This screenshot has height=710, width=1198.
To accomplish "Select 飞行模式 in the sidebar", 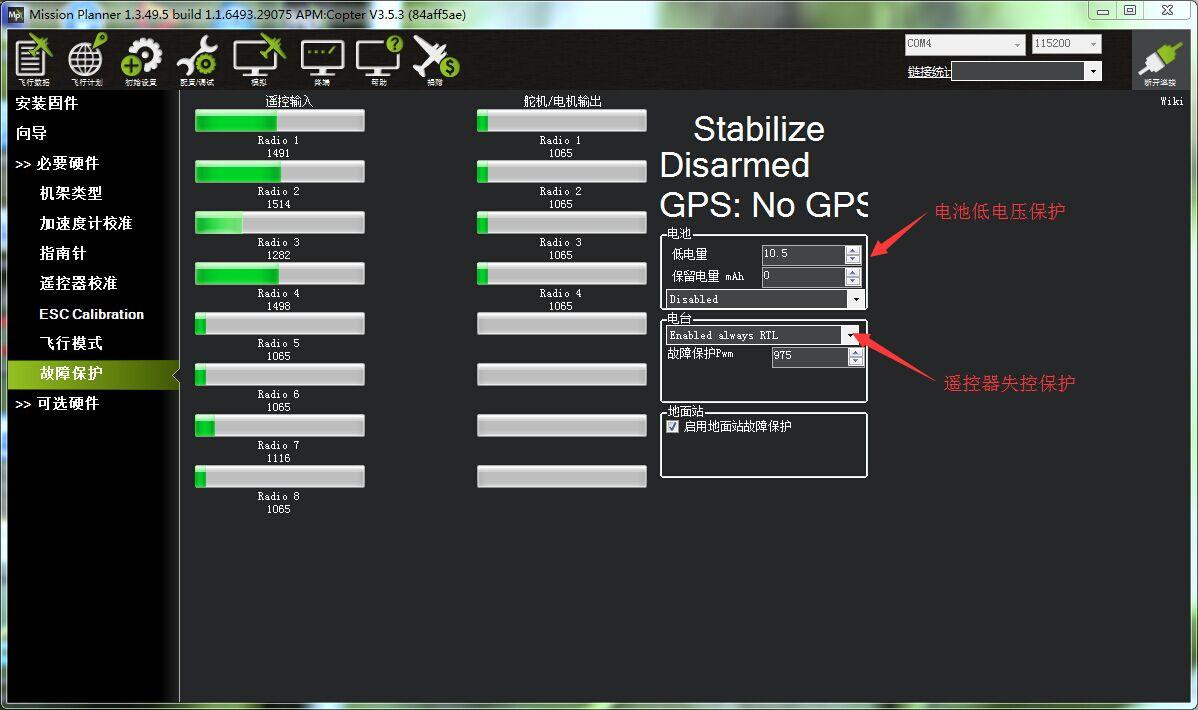I will tap(71, 343).
